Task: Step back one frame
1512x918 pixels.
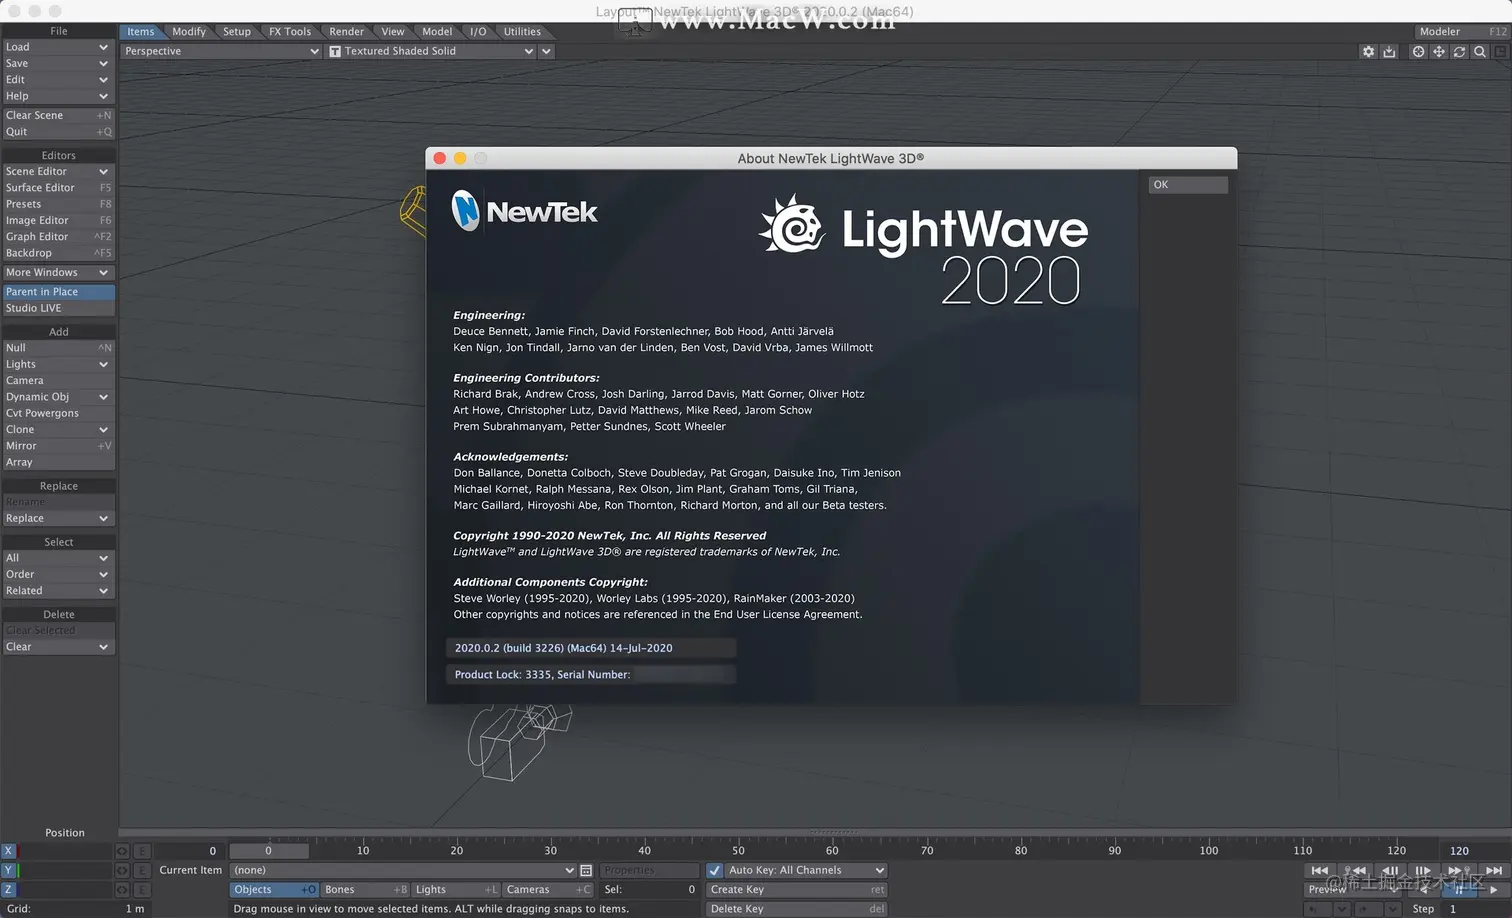Action: click(1390, 871)
